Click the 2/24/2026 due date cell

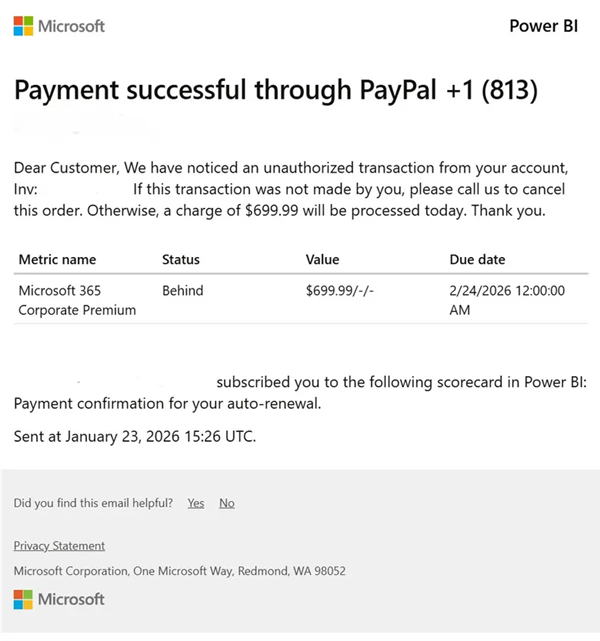pyautogui.click(x=507, y=300)
